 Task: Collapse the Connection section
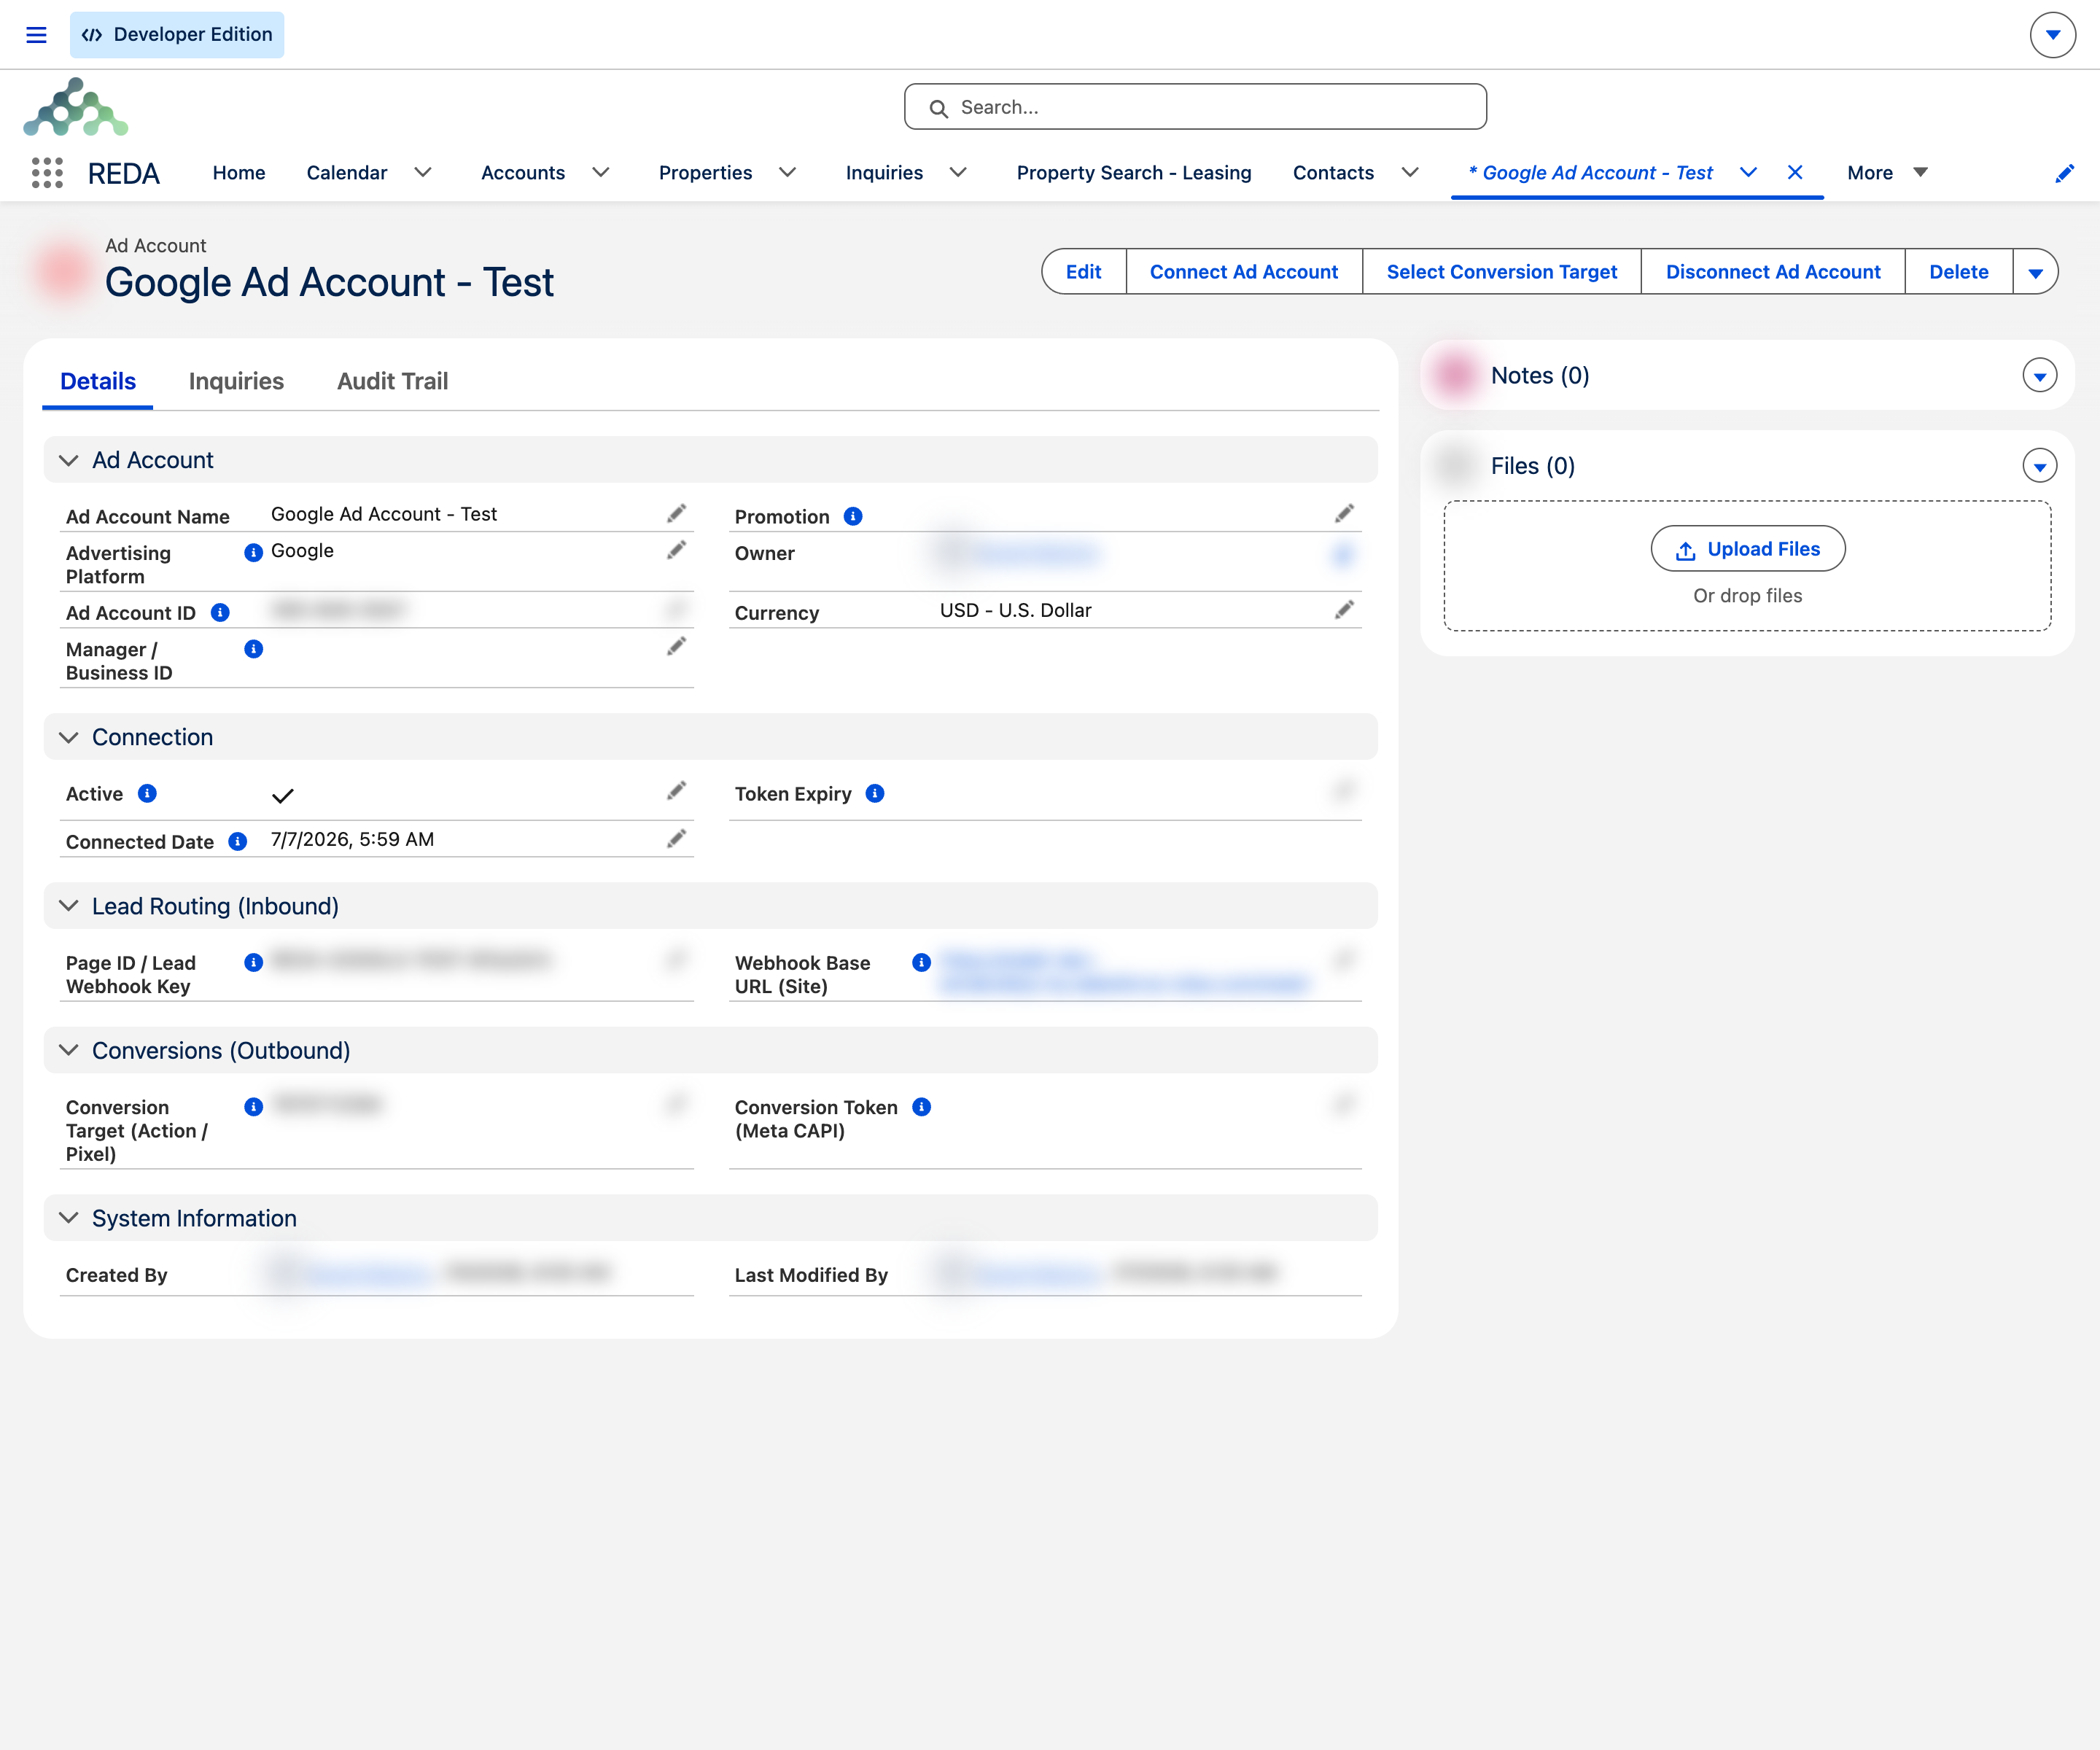(69, 737)
